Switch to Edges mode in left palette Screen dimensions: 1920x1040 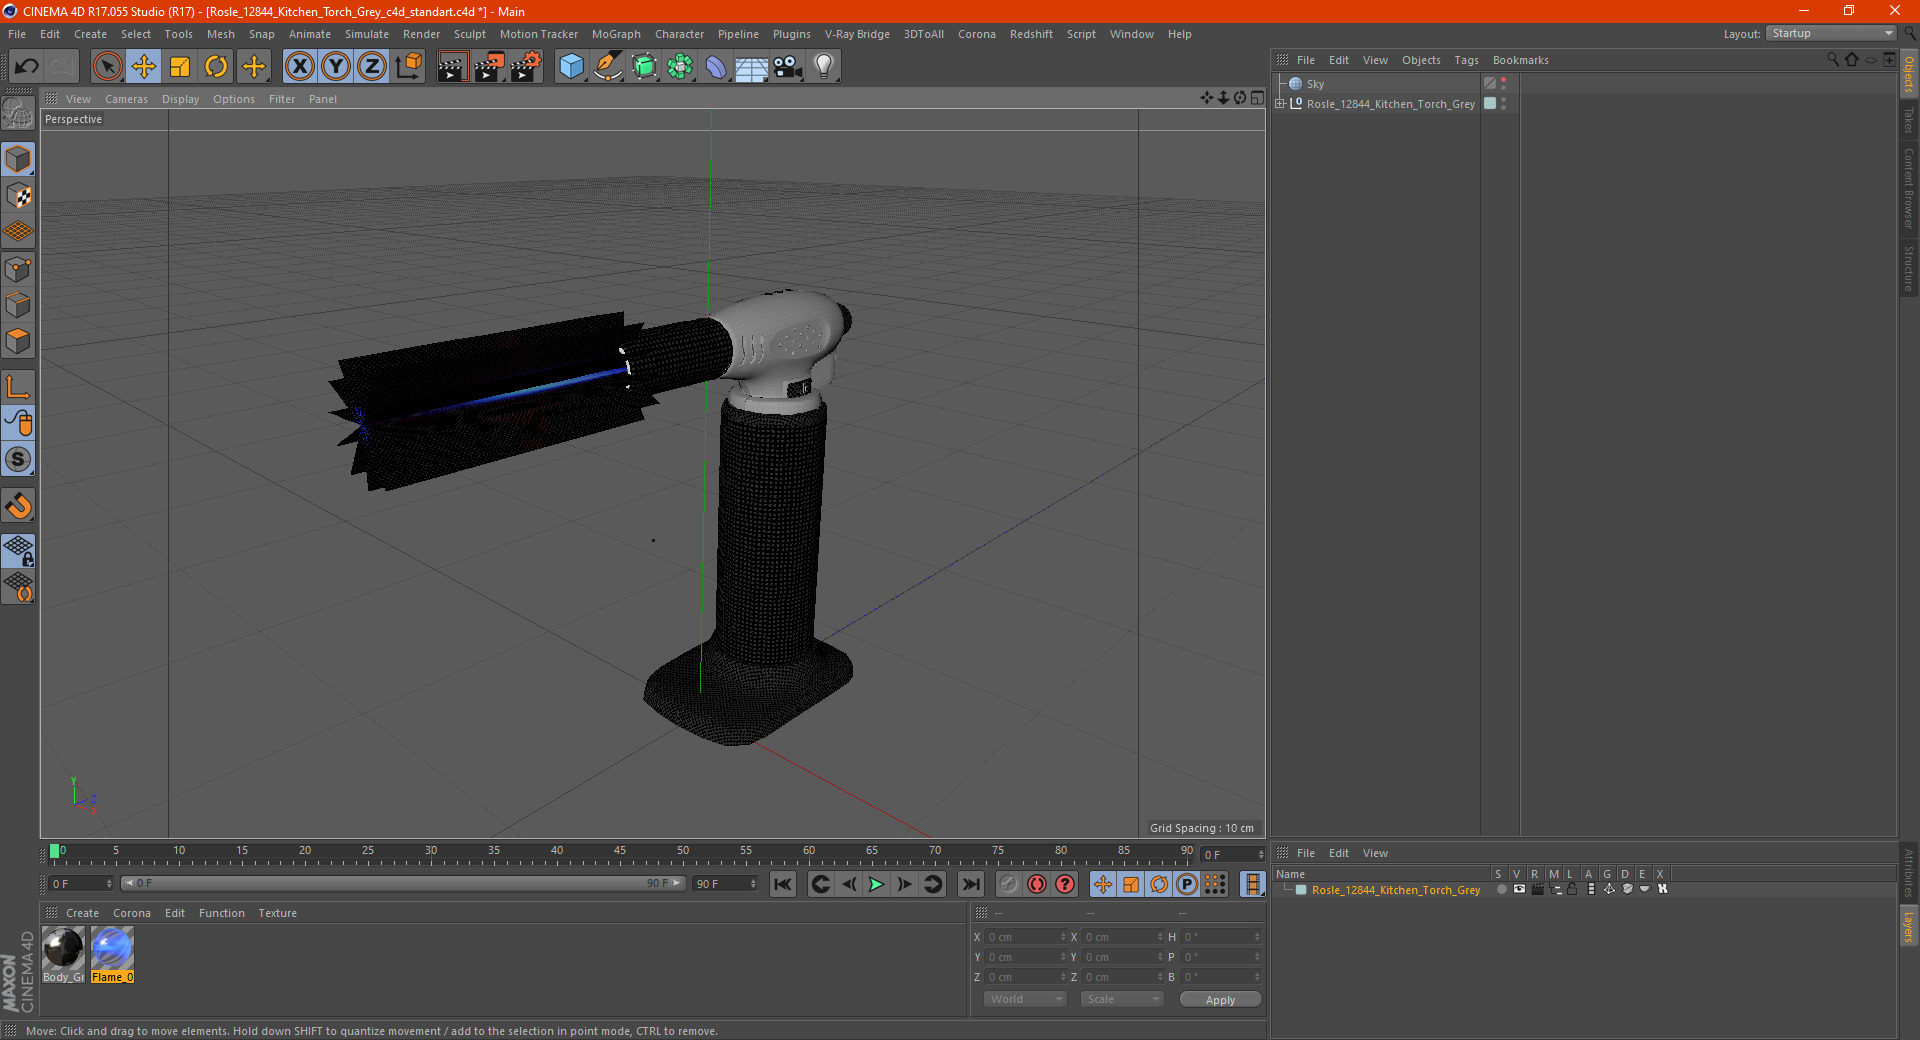(x=18, y=305)
